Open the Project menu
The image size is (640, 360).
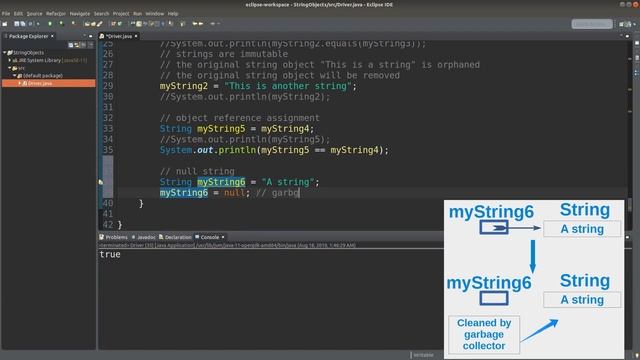pos(121,13)
